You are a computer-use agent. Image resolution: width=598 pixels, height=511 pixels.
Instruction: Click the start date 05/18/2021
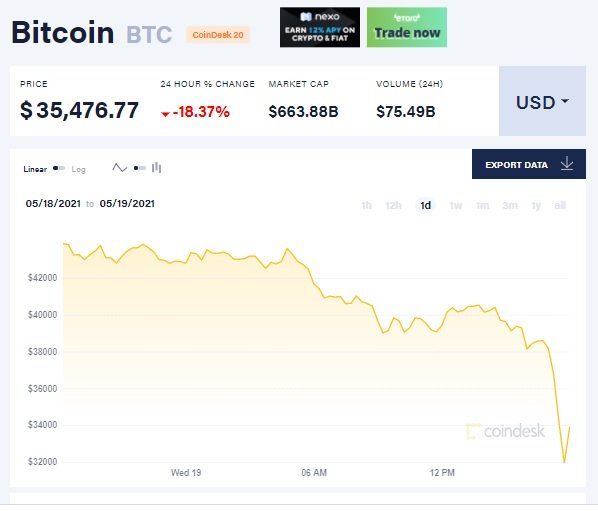[53, 204]
